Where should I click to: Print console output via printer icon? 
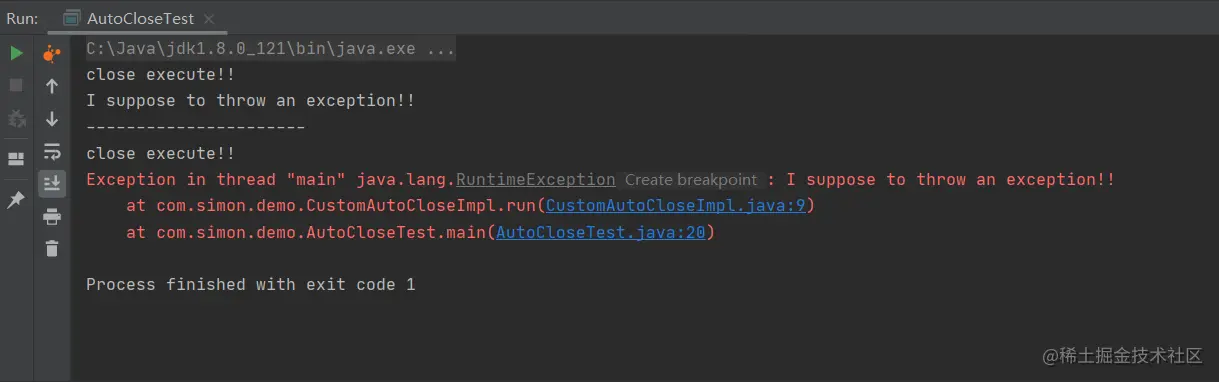tap(52, 217)
